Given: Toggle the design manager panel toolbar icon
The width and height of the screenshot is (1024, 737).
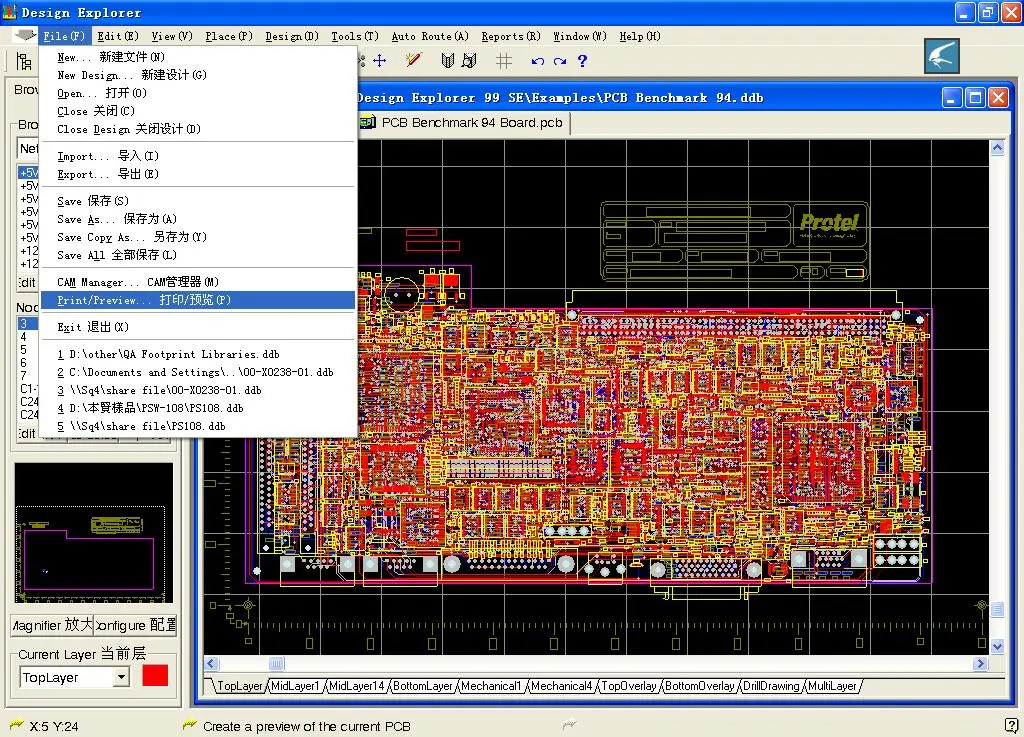Looking at the screenshot, I should tap(24, 61).
